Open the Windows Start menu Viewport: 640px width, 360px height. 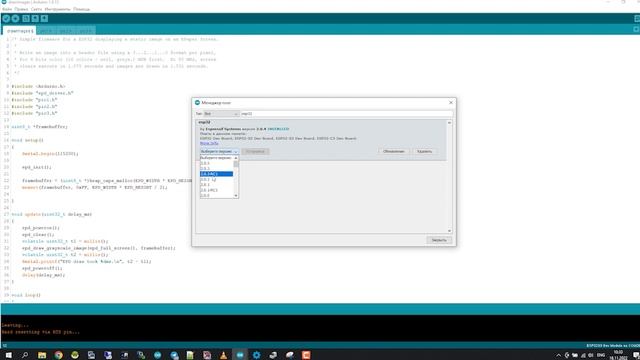[8, 355]
